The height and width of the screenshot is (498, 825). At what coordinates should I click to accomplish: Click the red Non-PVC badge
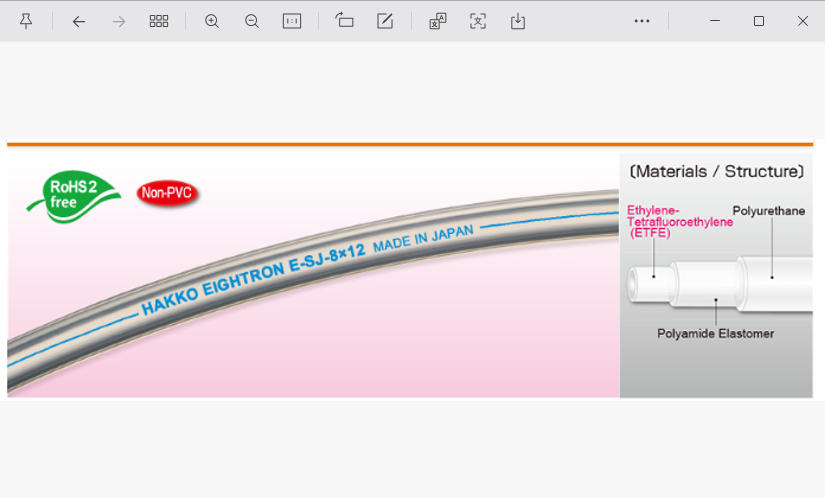pyautogui.click(x=167, y=193)
